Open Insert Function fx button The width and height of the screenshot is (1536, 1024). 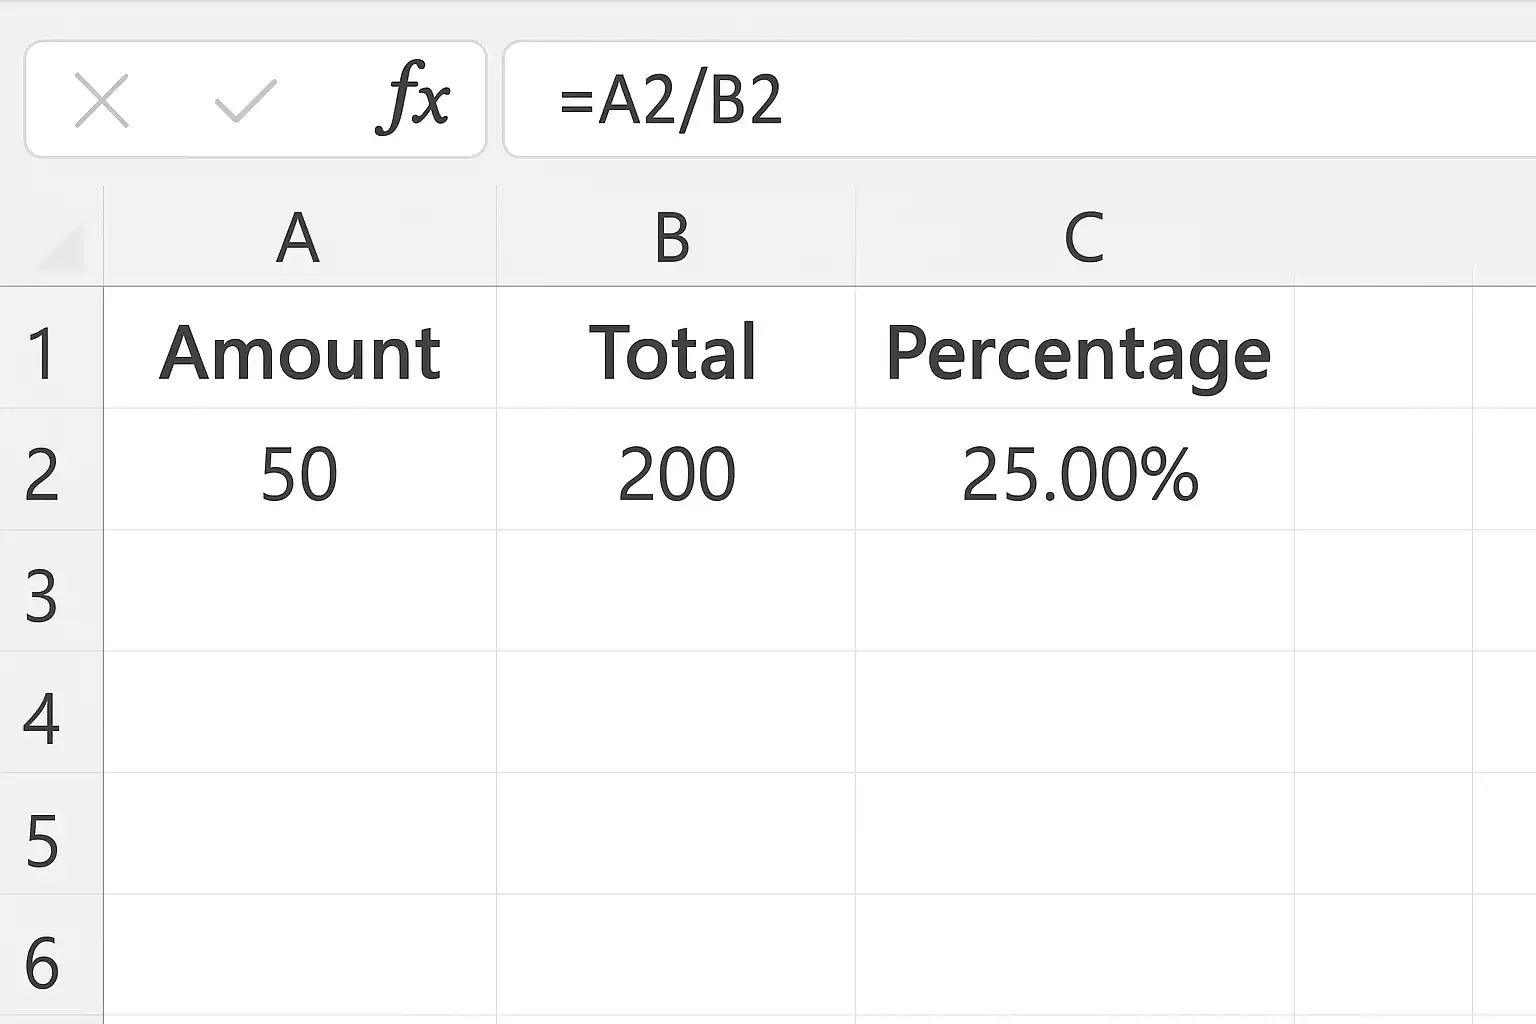click(x=412, y=99)
